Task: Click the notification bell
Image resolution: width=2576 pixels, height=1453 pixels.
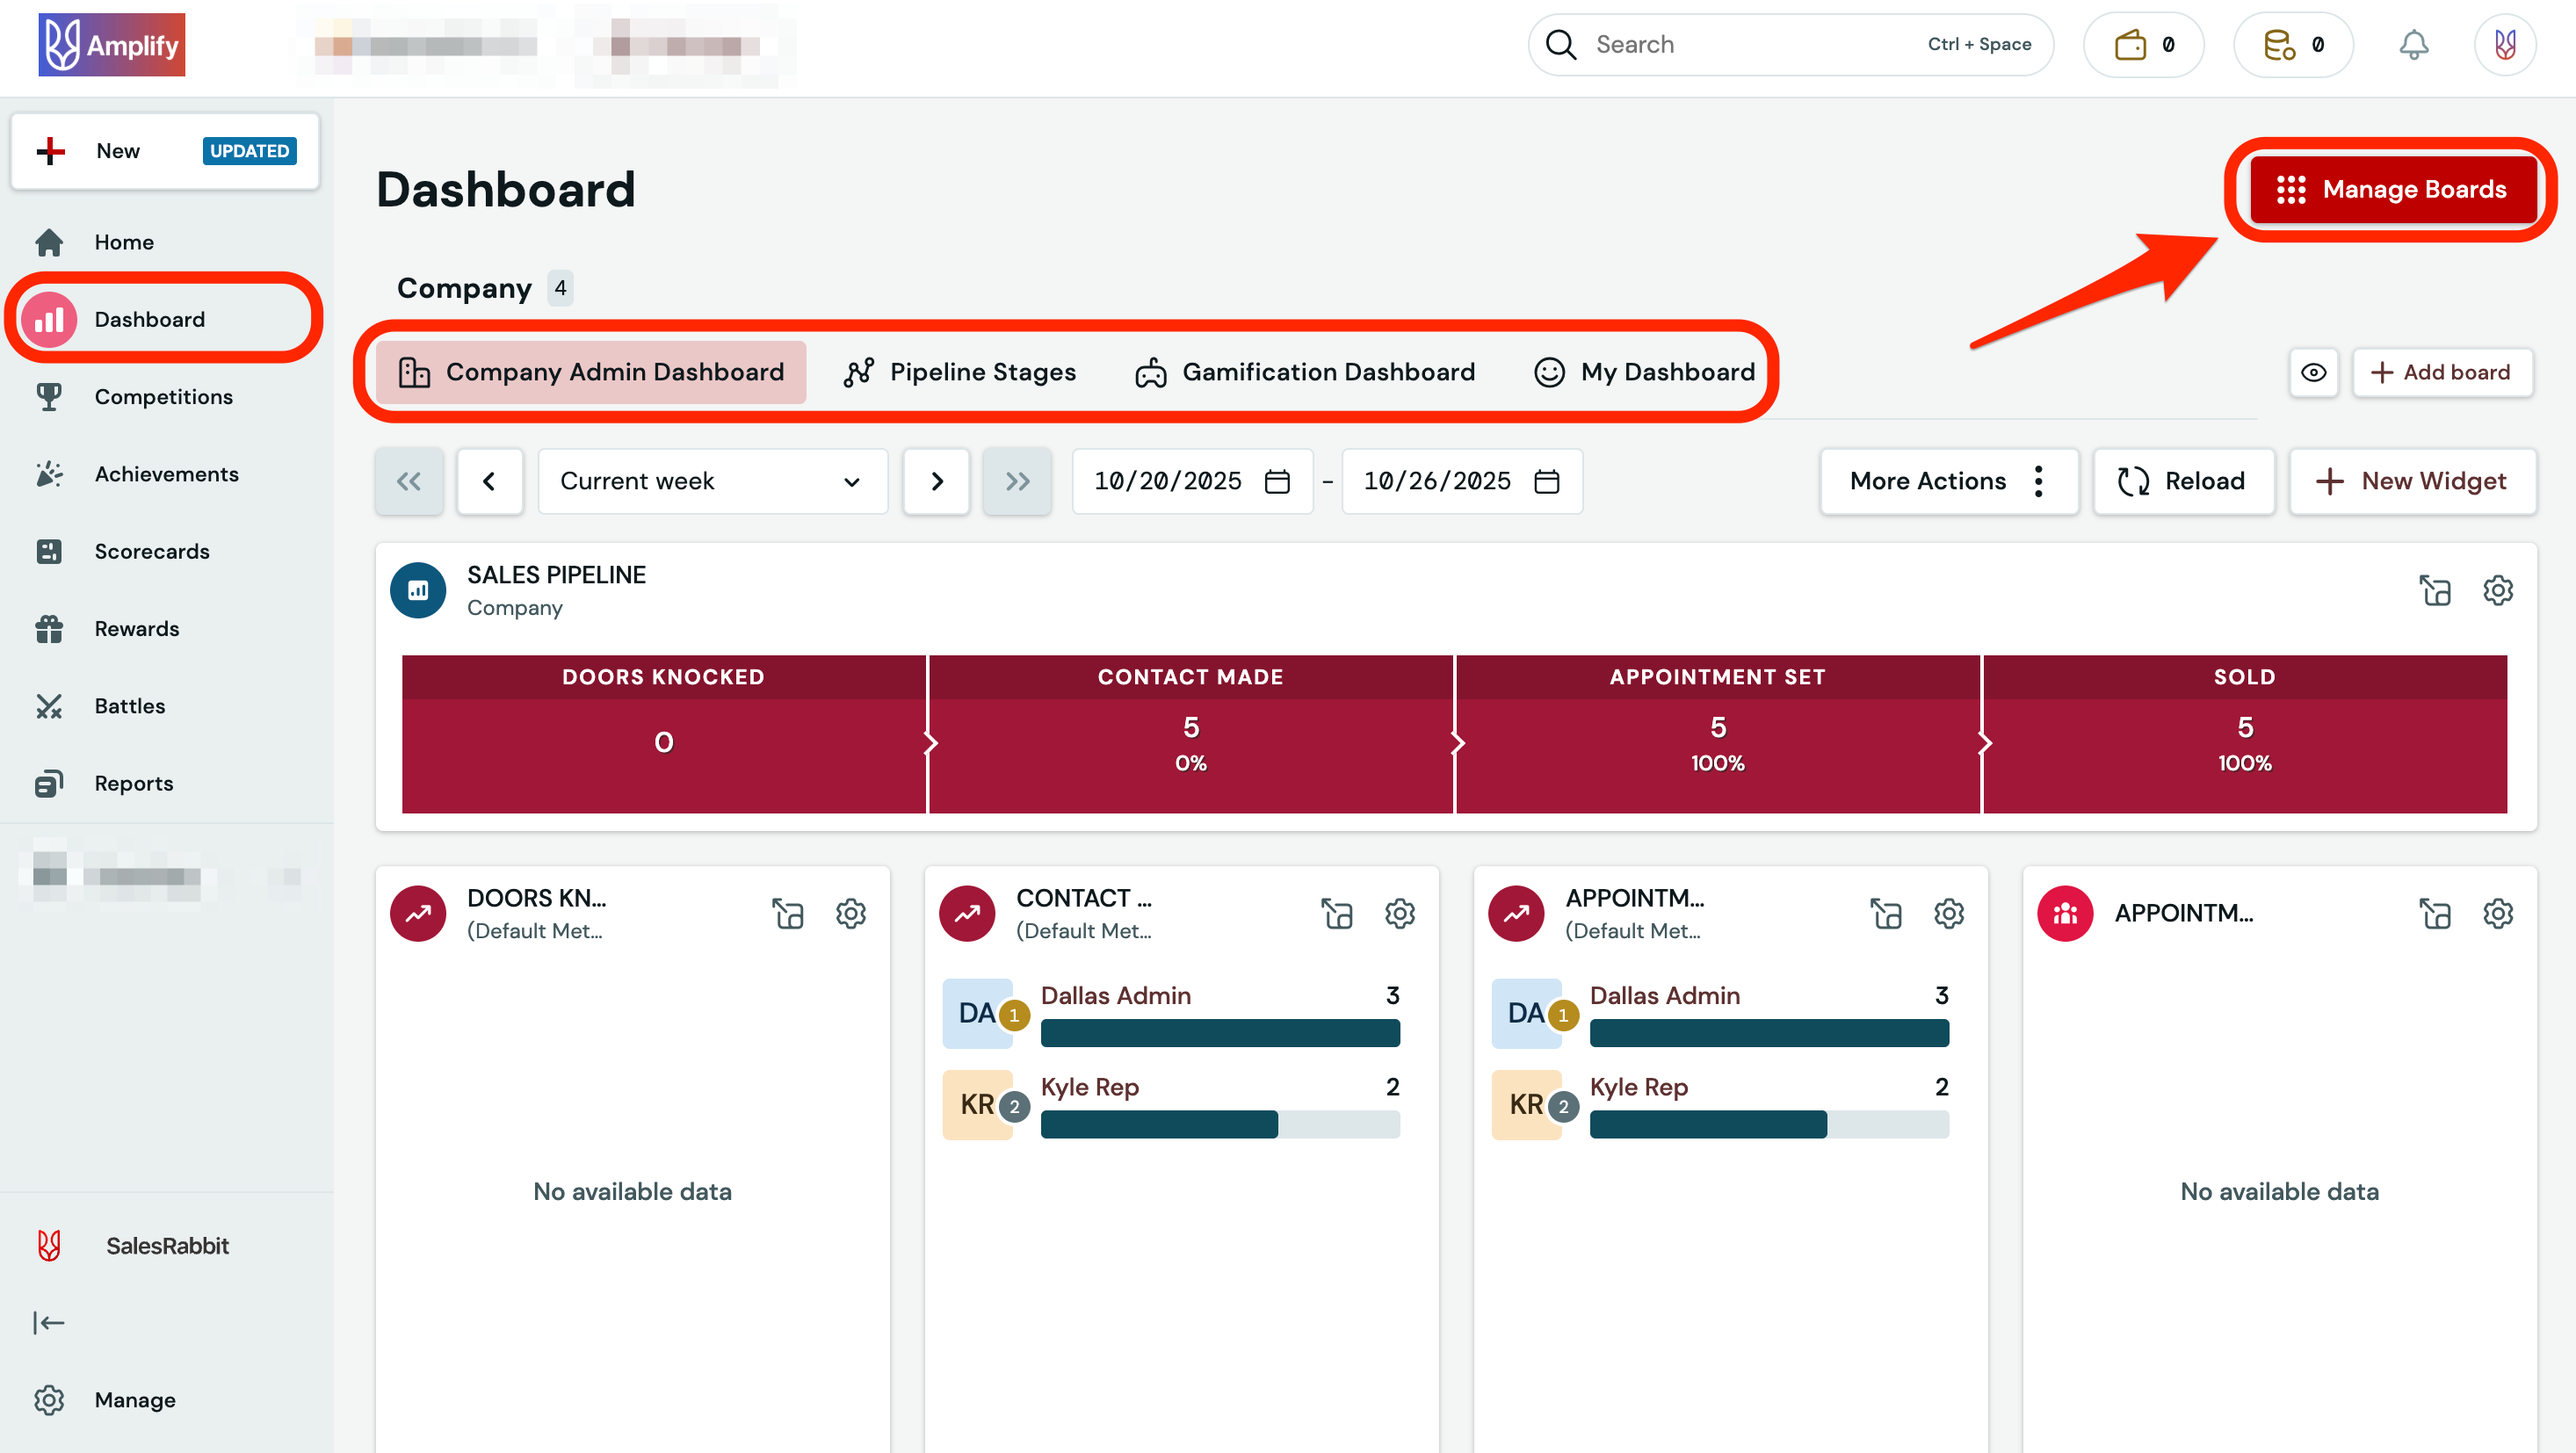Action: [2414, 44]
